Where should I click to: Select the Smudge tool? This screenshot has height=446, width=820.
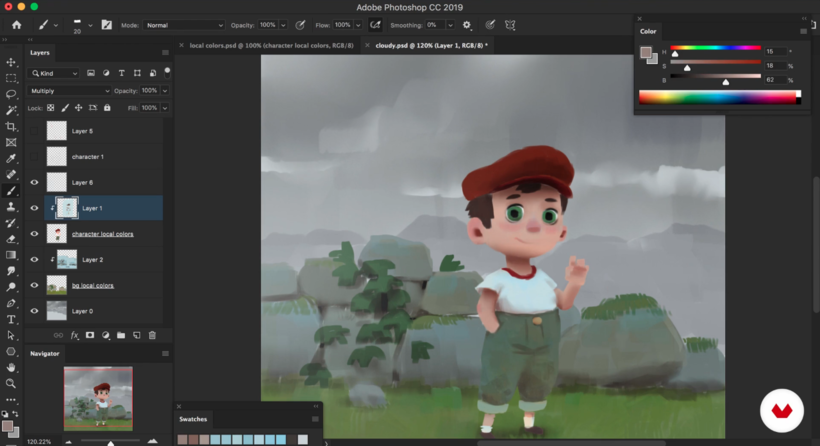point(10,271)
